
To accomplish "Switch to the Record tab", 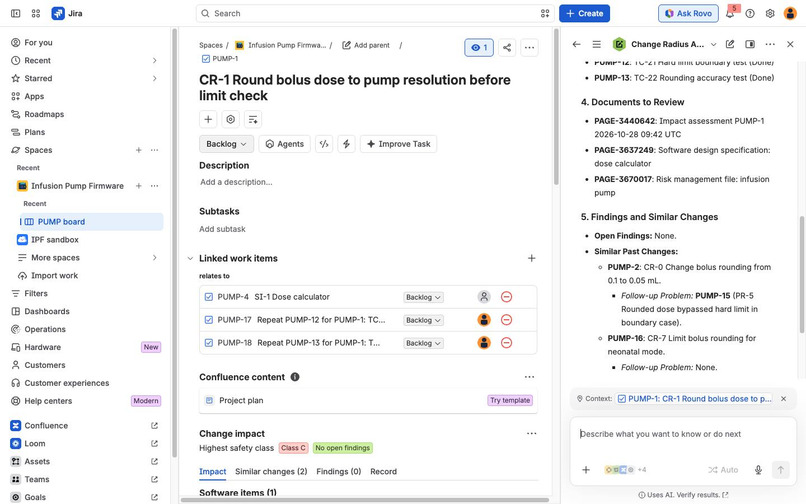I will pyautogui.click(x=383, y=472).
